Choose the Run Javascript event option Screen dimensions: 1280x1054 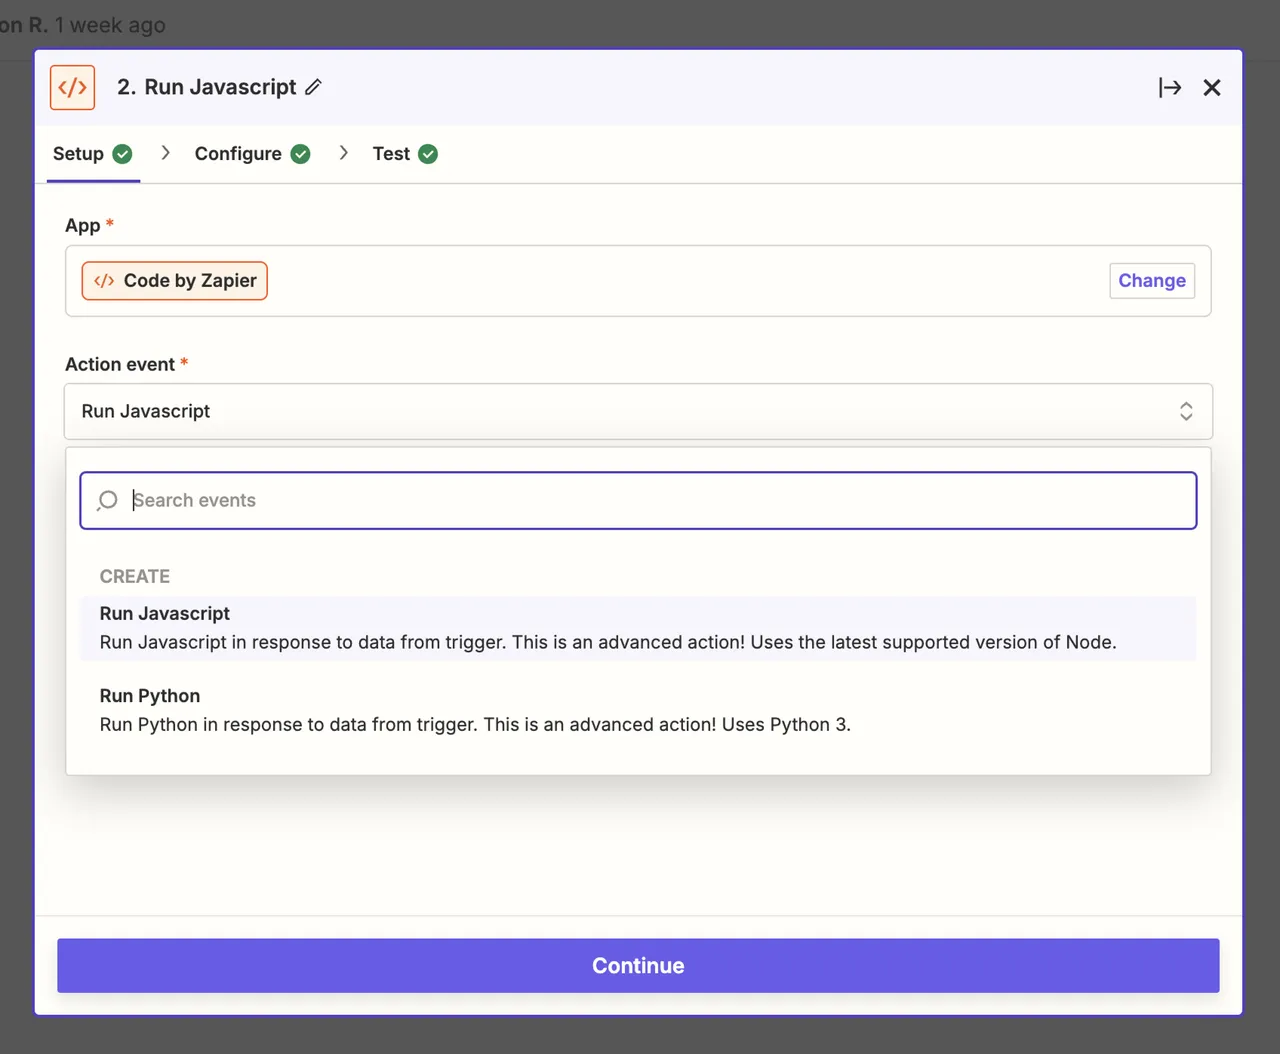pyautogui.click(x=638, y=628)
